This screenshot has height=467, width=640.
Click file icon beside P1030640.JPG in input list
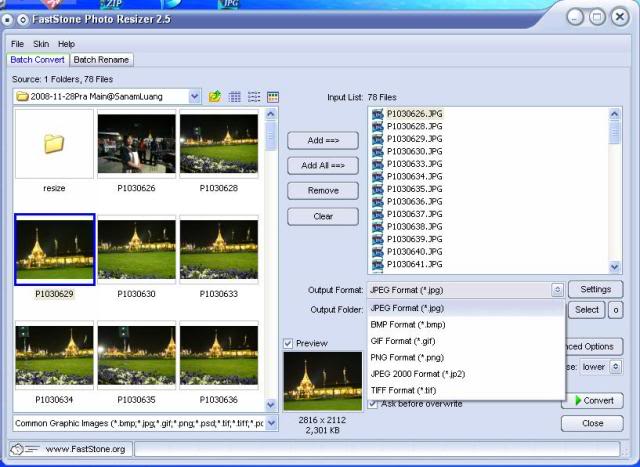pos(378,252)
